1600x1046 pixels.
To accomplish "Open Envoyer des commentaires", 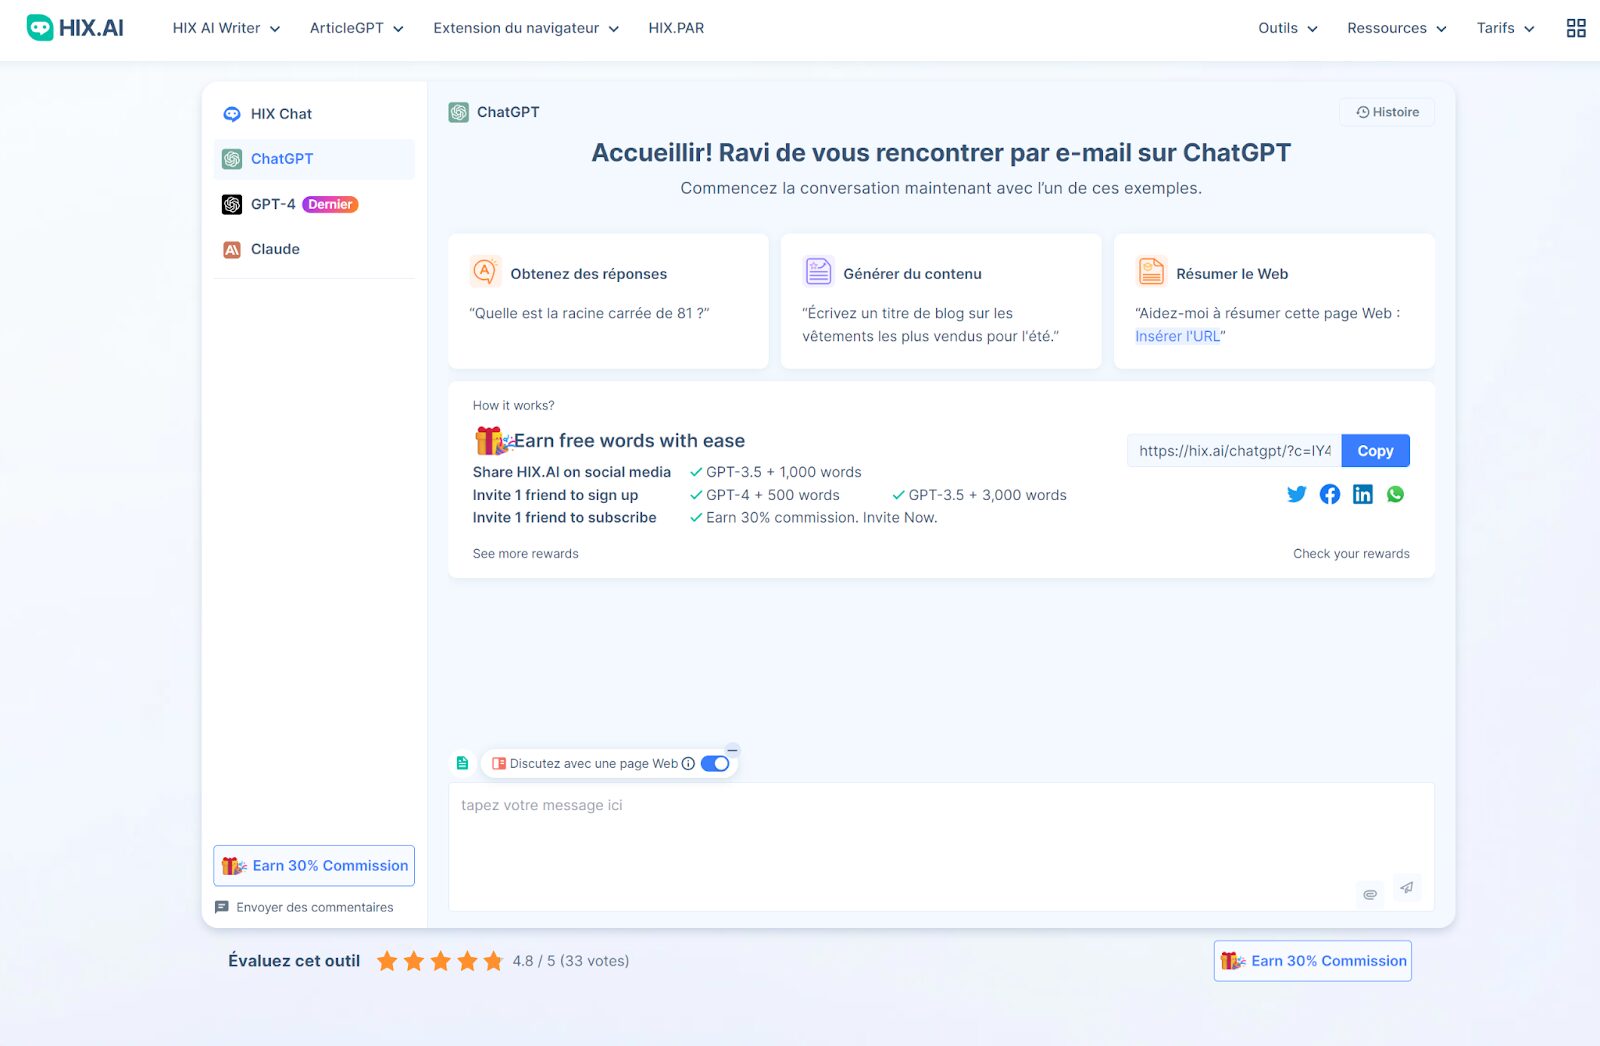I will click(304, 907).
